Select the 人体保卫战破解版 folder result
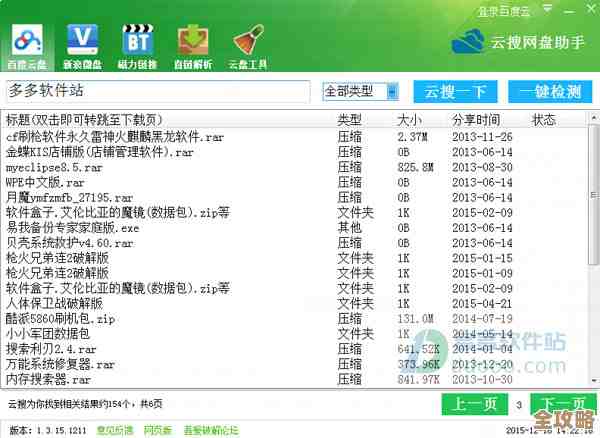 [x=295, y=304]
